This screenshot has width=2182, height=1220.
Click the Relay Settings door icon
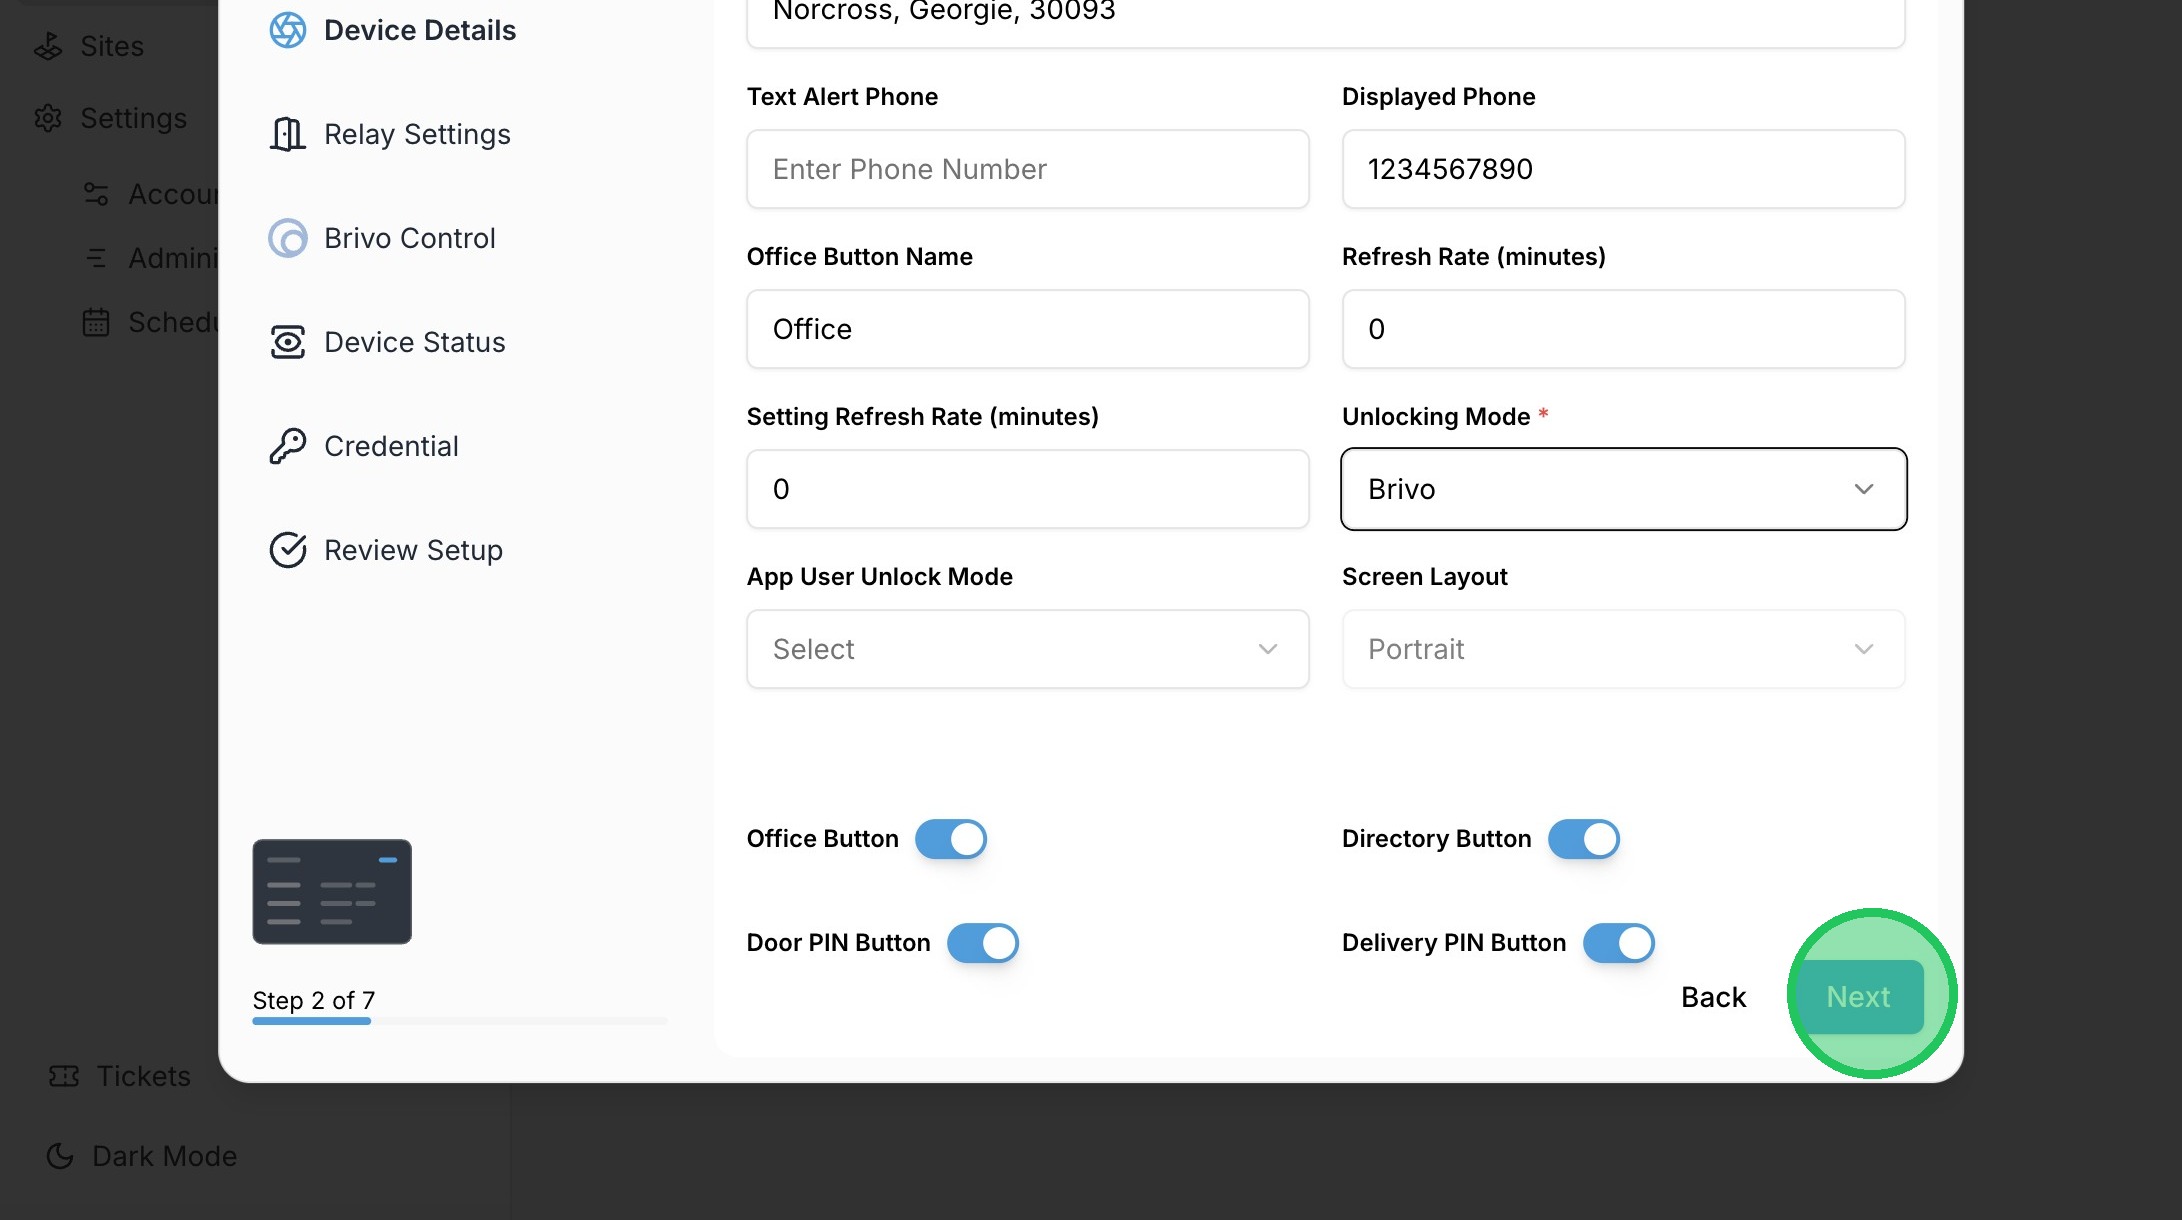288,134
